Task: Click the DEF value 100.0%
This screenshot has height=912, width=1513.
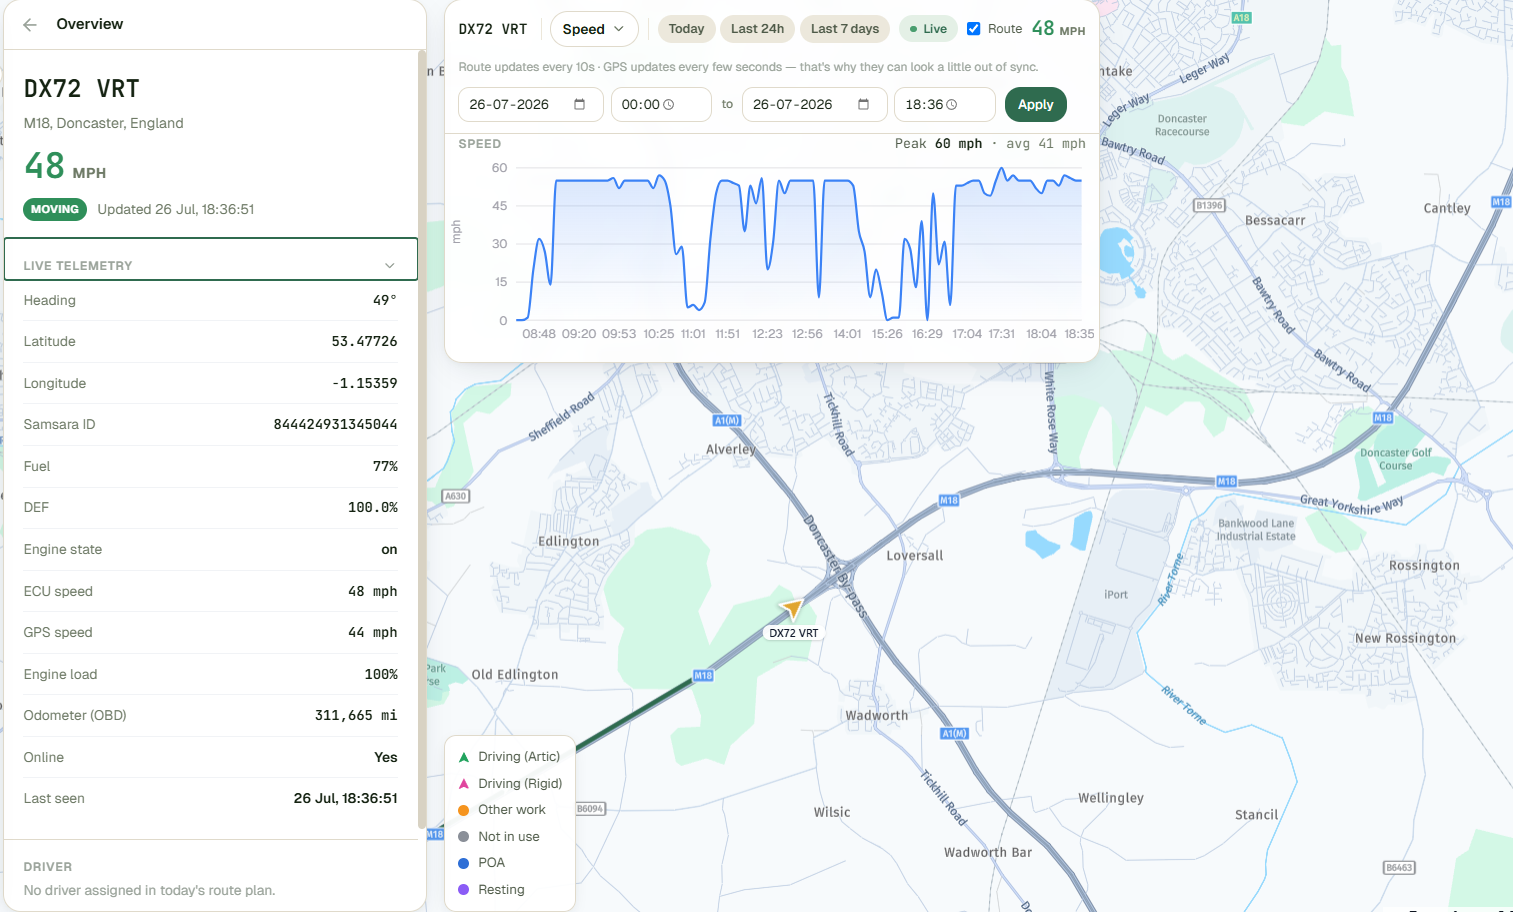Action: pos(372,508)
